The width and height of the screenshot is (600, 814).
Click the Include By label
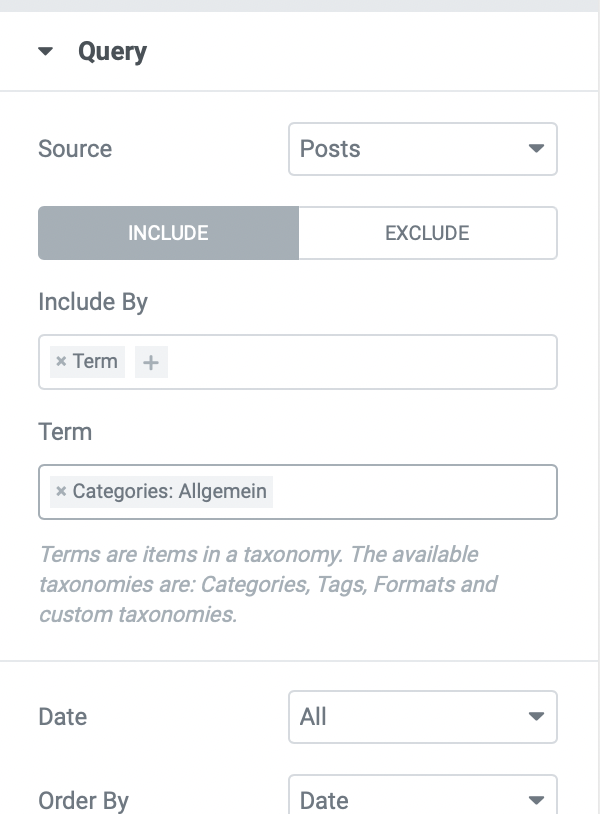coord(93,302)
